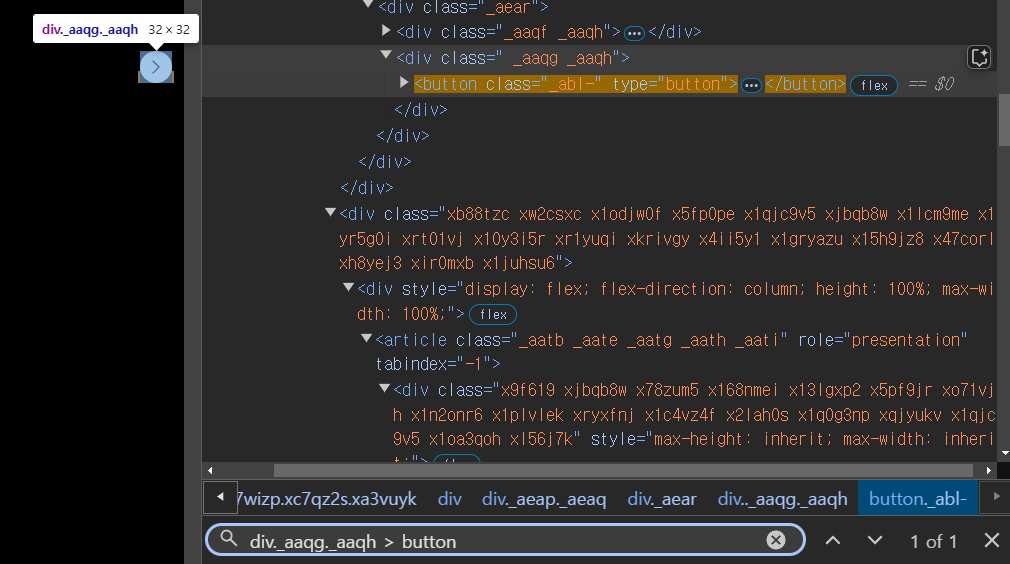This screenshot has height=564, width=1010.
Task: Collapse the x9f619 div node
Action: tap(385, 388)
